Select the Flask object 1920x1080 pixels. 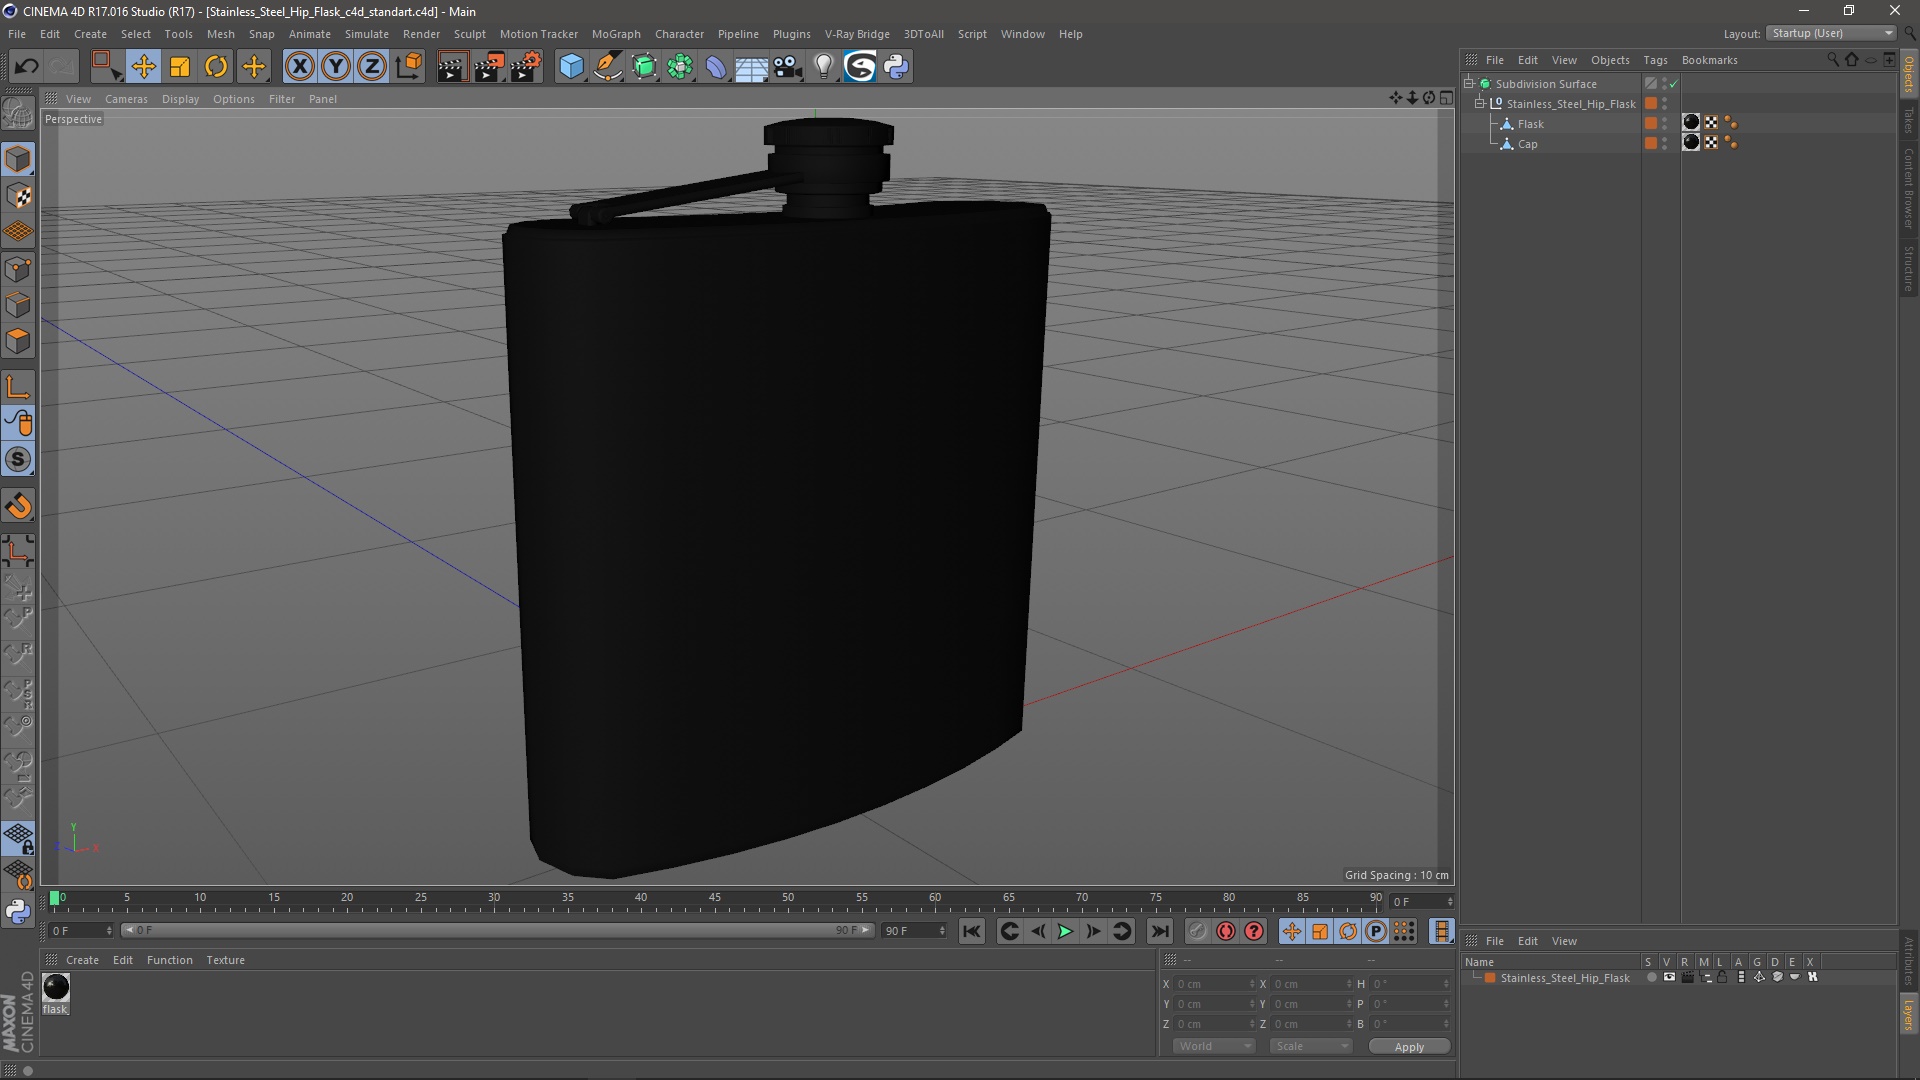pyautogui.click(x=1530, y=124)
